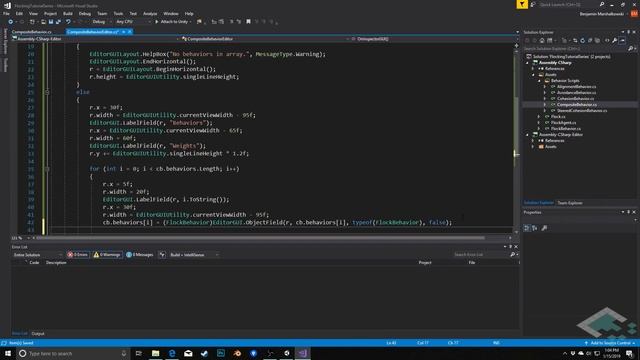Open the File menu
This screenshot has height=360, width=640.
(x=6, y=13)
